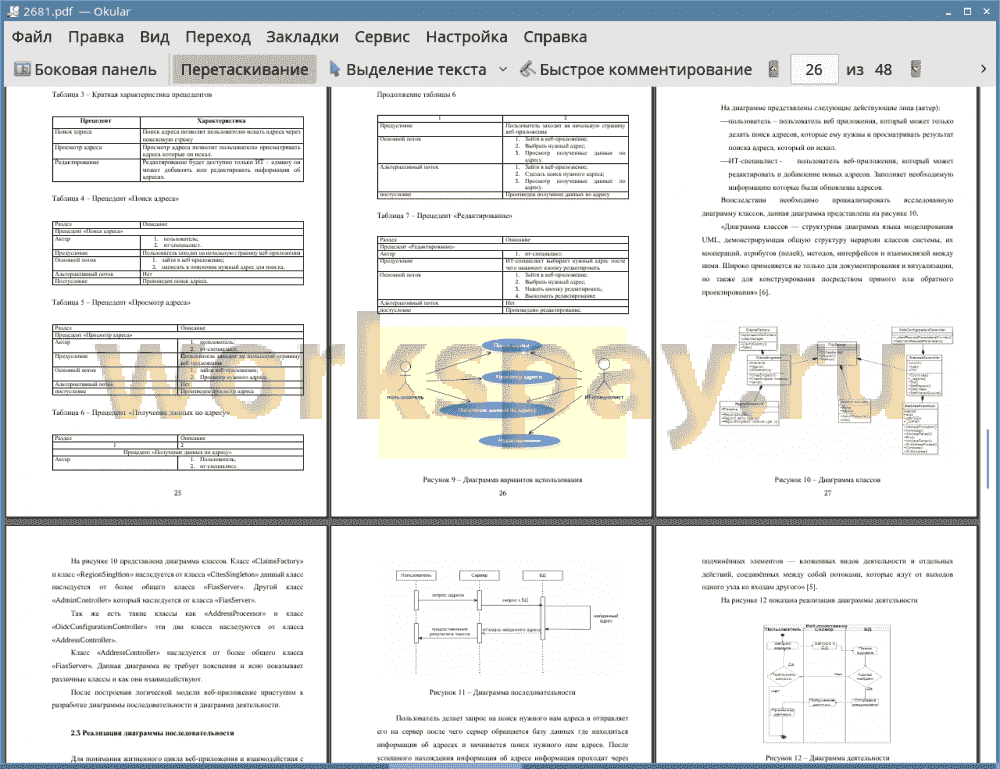Click the 'Сервер' box in the sequence diagram

click(x=480, y=575)
